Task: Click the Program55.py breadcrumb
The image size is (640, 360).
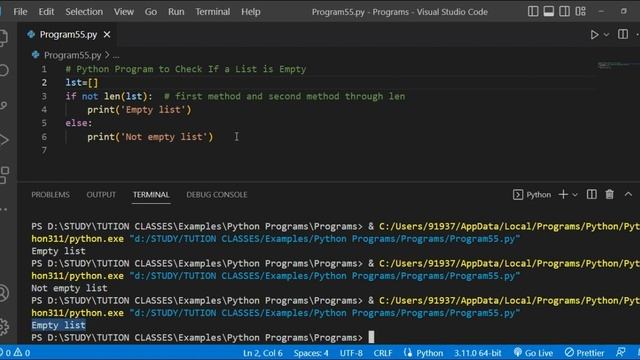Action: pos(72,55)
